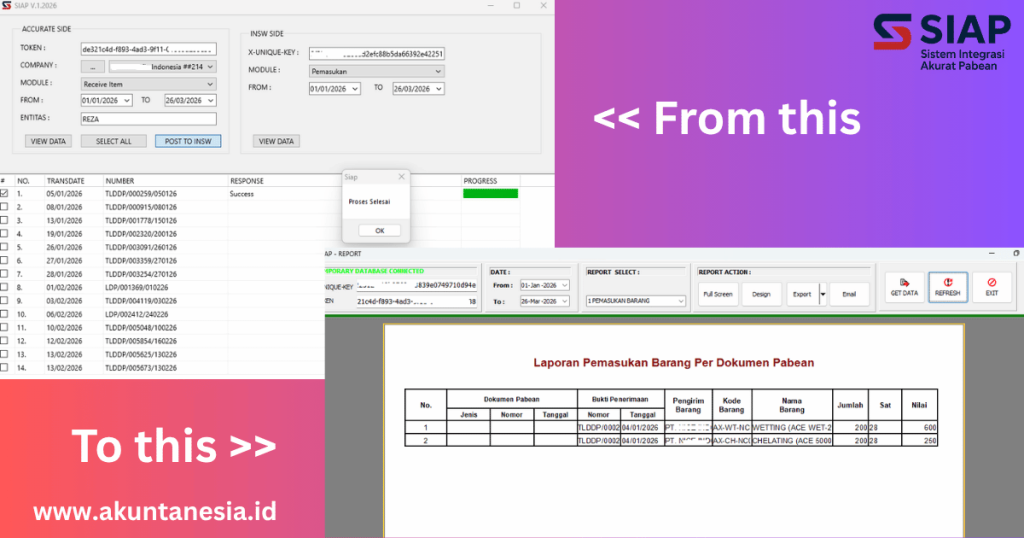Uncheck the checkbox for row 1
Image resolution: width=1024 pixels, height=538 pixels.
point(5,193)
